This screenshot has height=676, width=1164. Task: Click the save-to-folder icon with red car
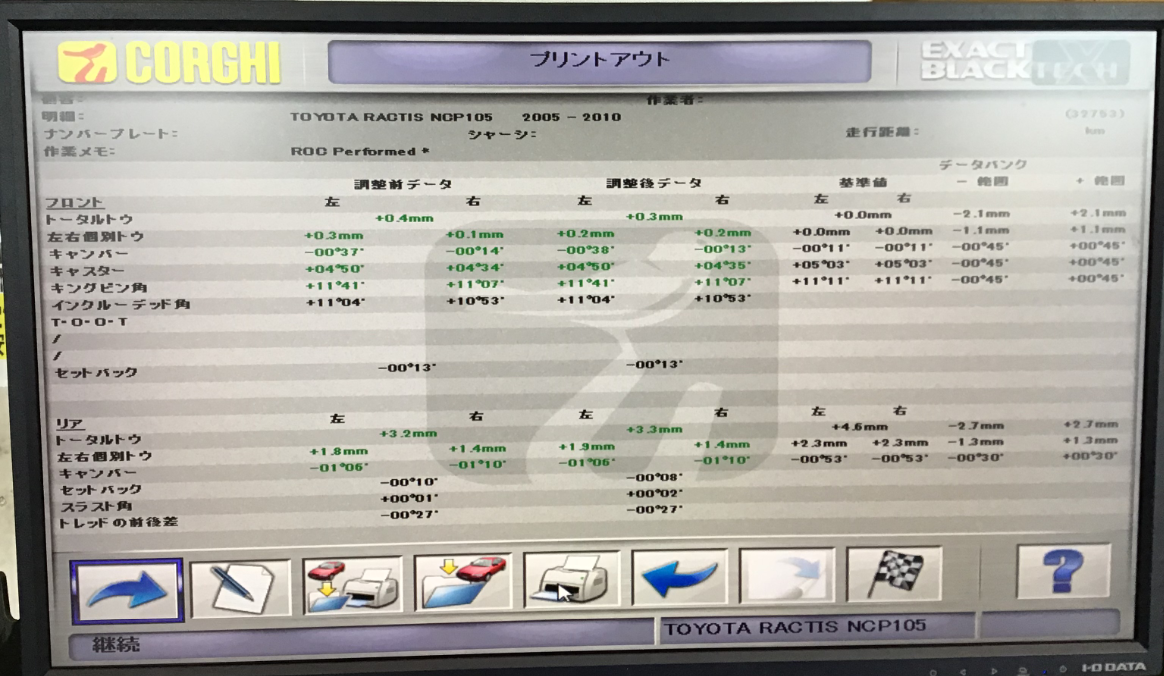462,582
